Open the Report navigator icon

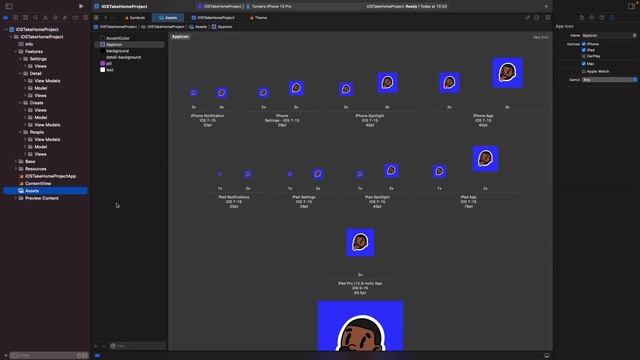(x=85, y=18)
